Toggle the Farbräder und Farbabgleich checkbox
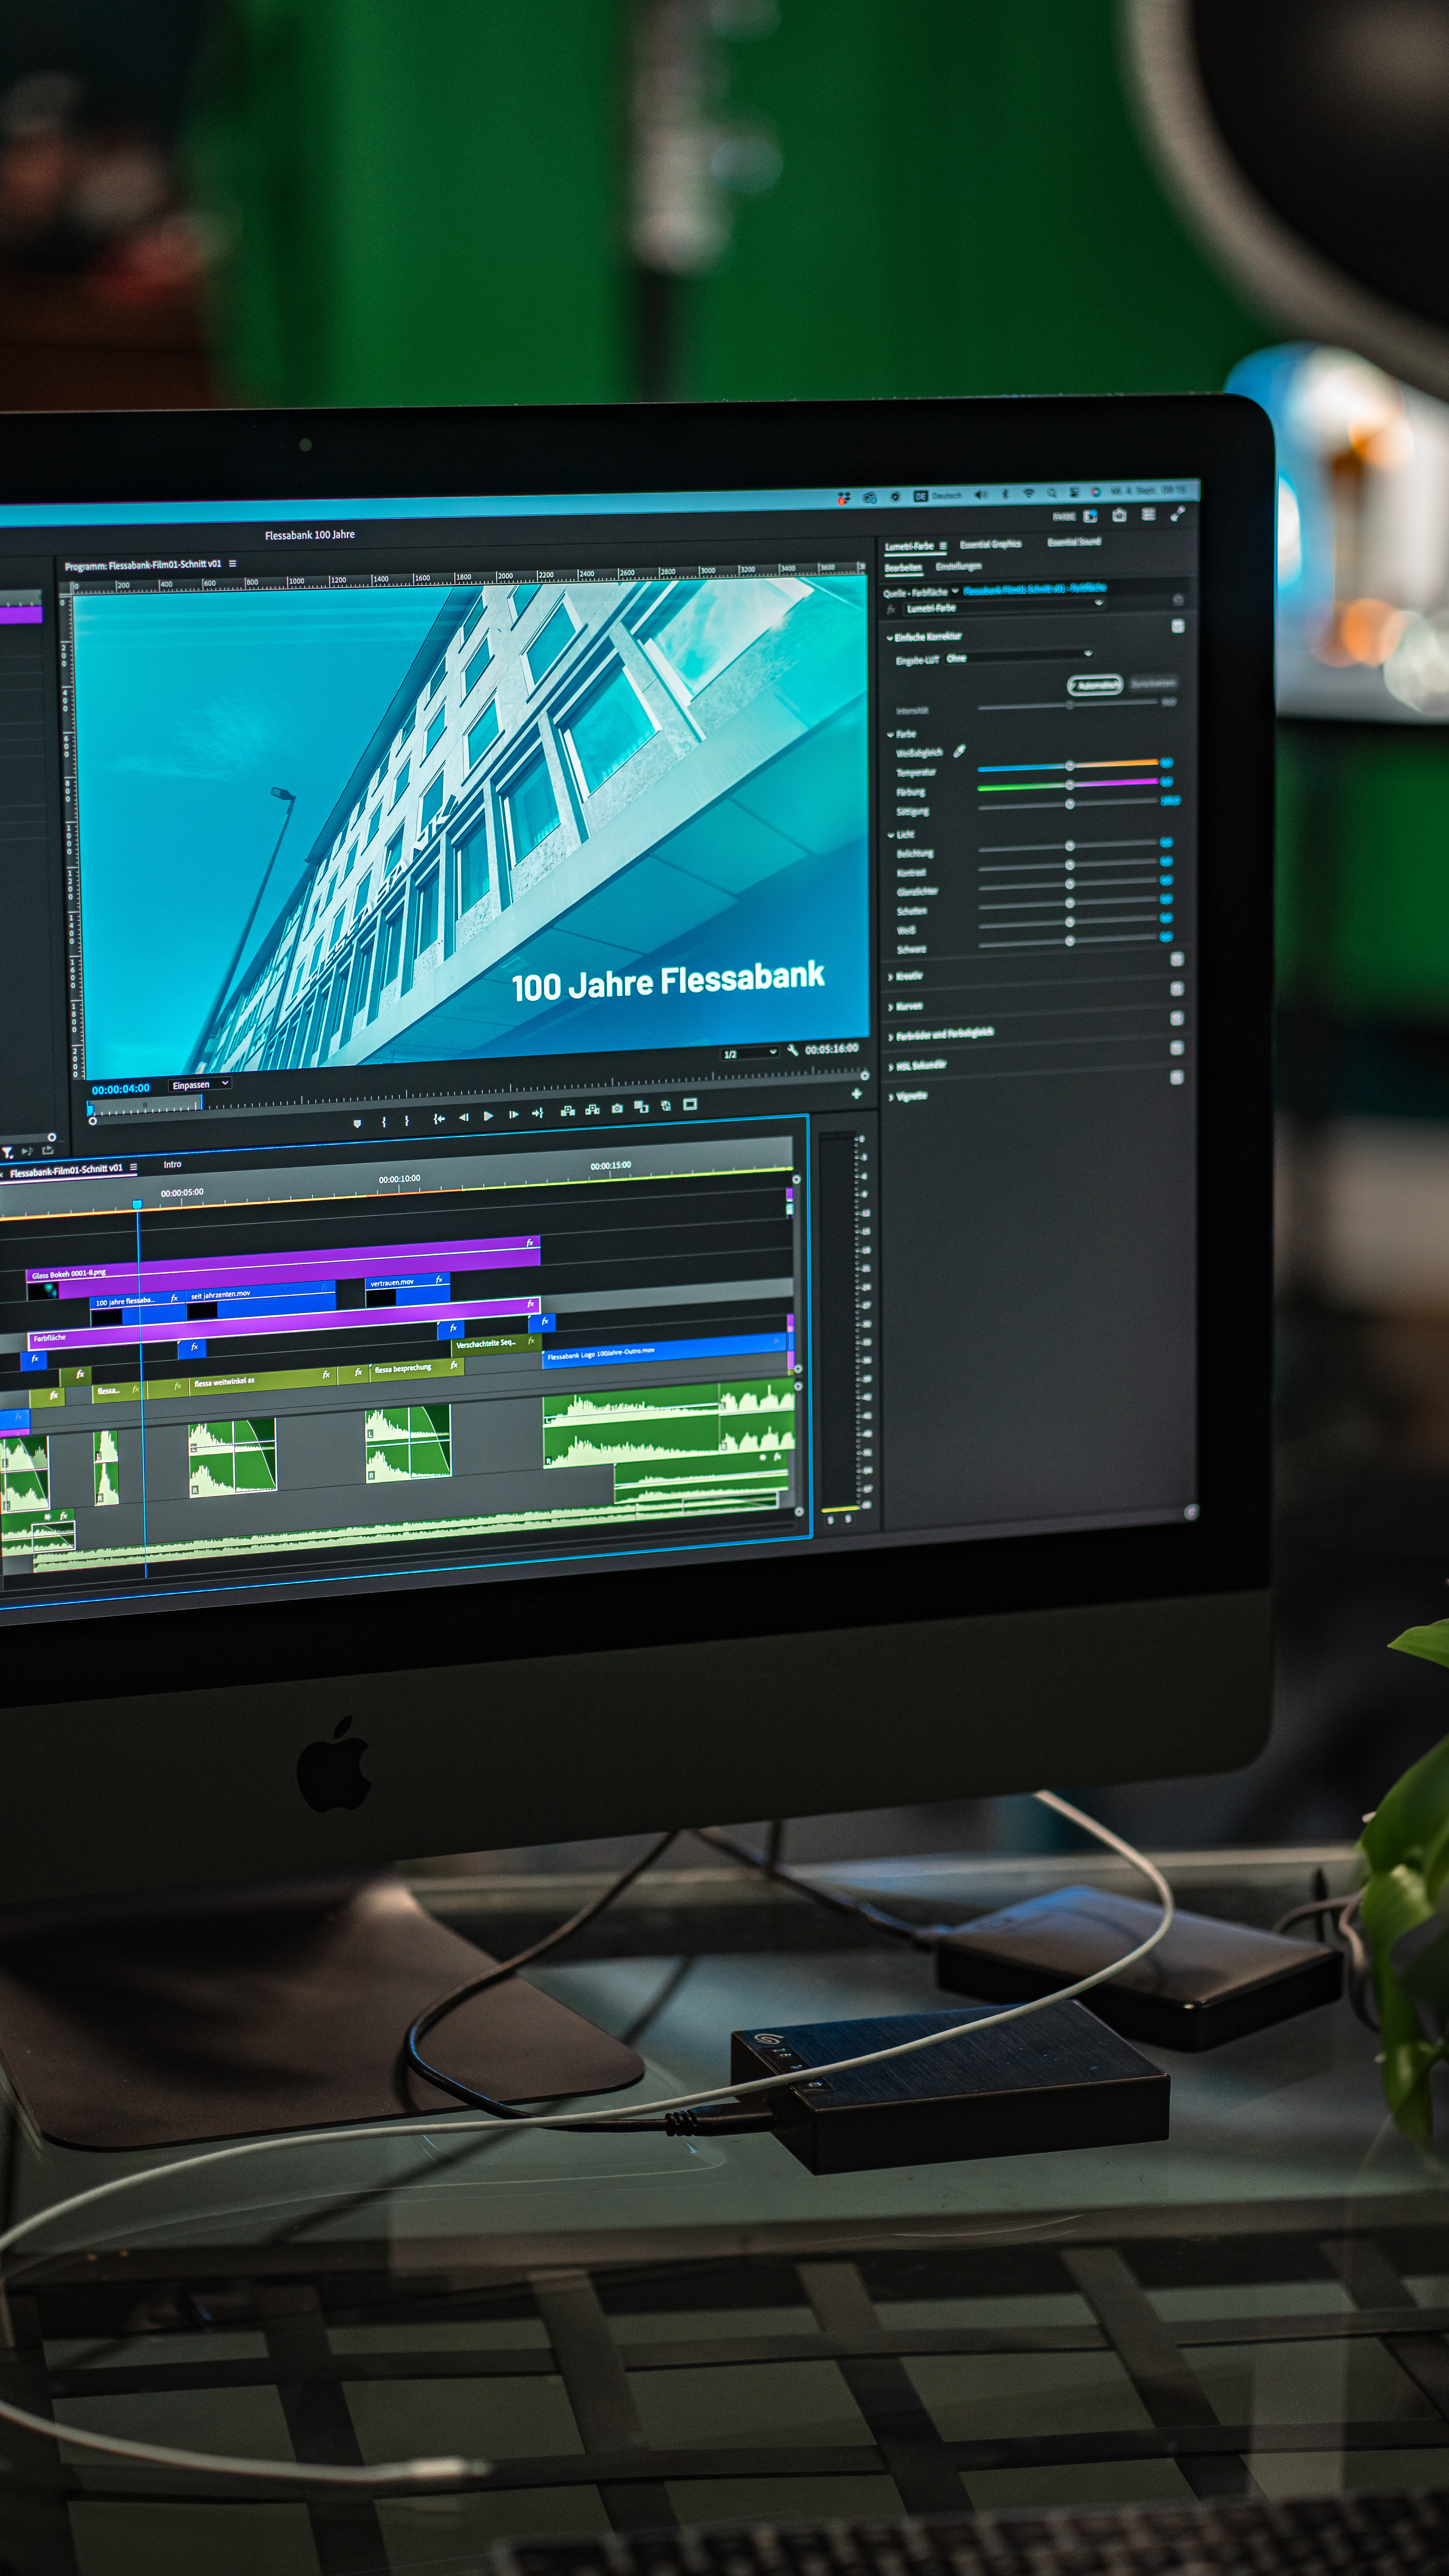This screenshot has width=1449, height=2576. 1177,1018
